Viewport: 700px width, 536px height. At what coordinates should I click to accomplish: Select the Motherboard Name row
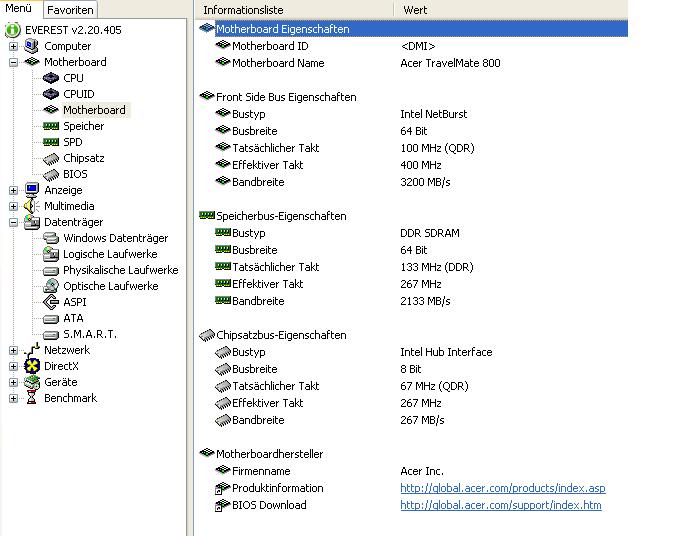pos(277,63)
